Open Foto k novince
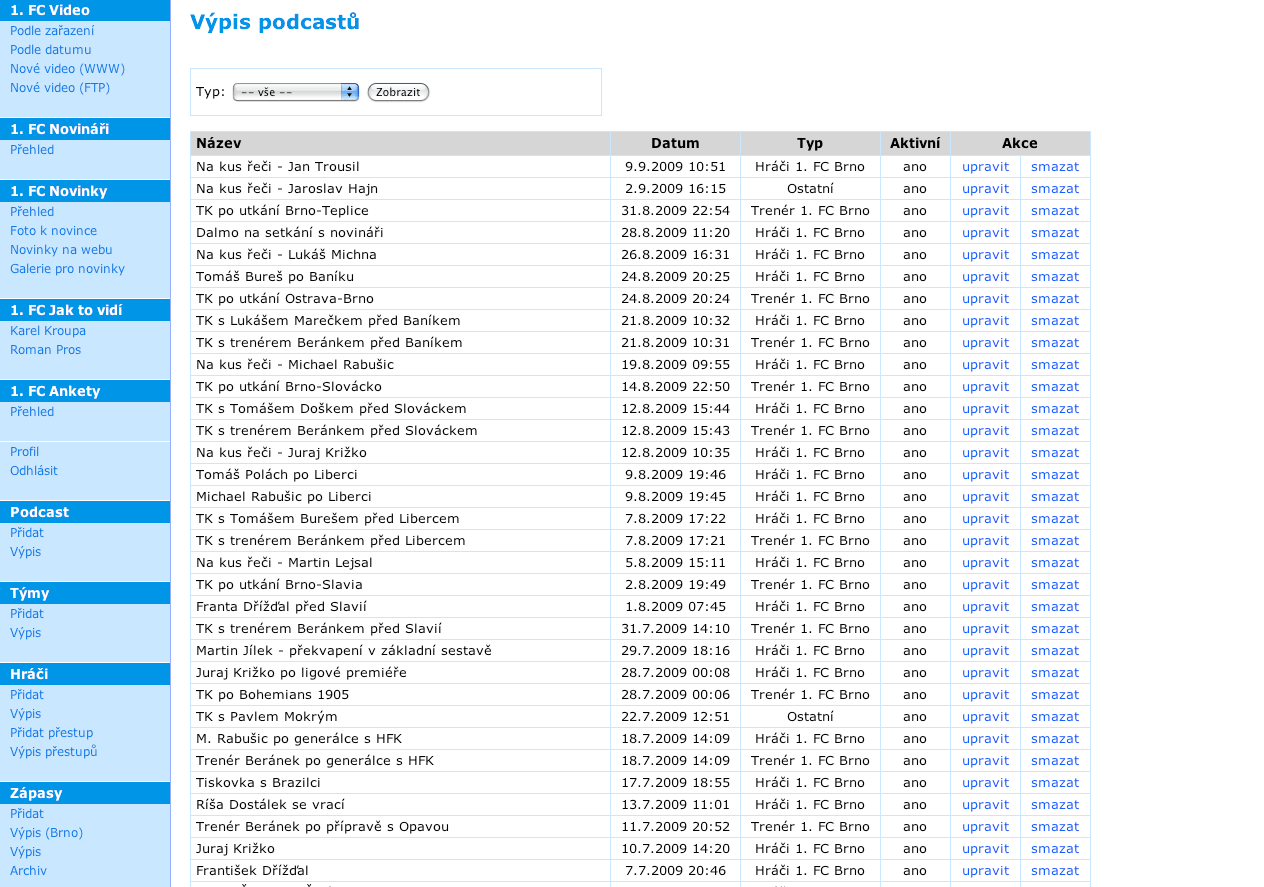This screenshot has width=1264, height=887. point(53,231)
